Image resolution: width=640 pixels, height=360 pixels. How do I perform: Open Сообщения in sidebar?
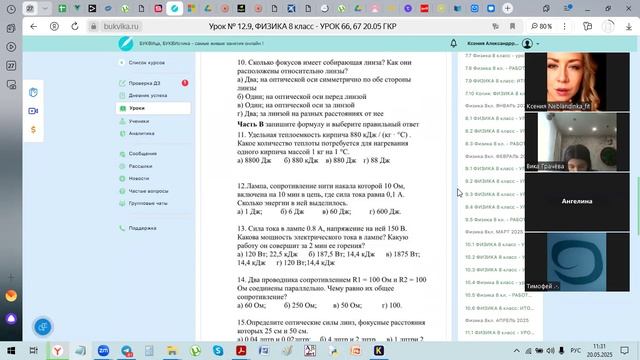(x=142, y=154)
